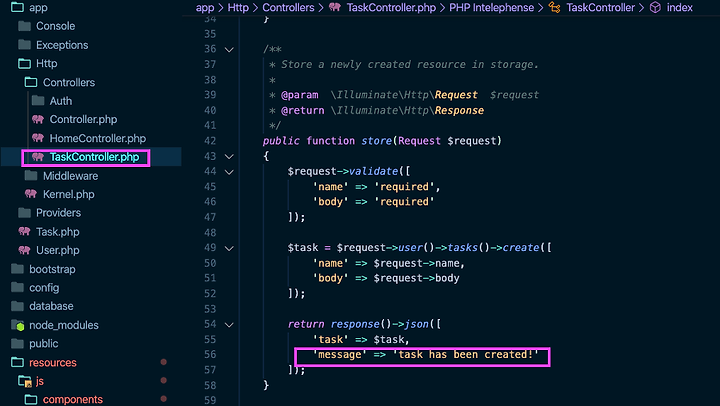Open Task.php model file
The width and height of the screenshot is (720, 406).
[x=57, y=232]
